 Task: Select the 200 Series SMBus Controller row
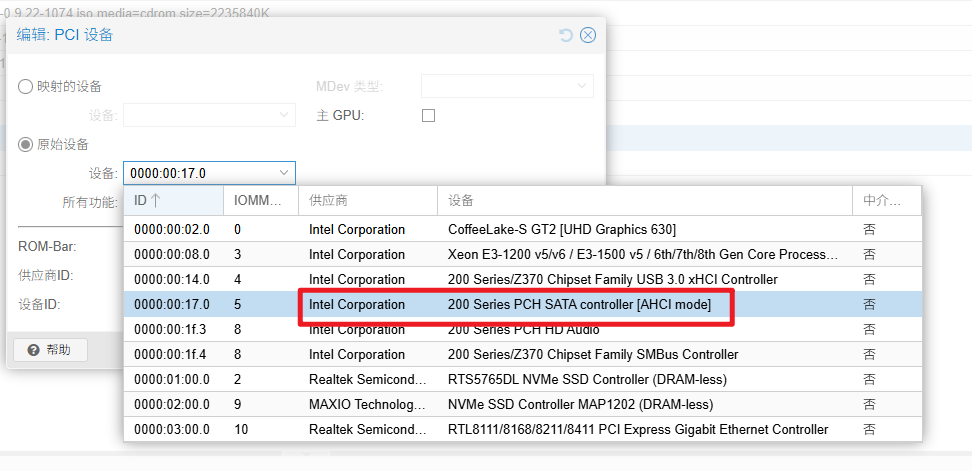[593, 354]
